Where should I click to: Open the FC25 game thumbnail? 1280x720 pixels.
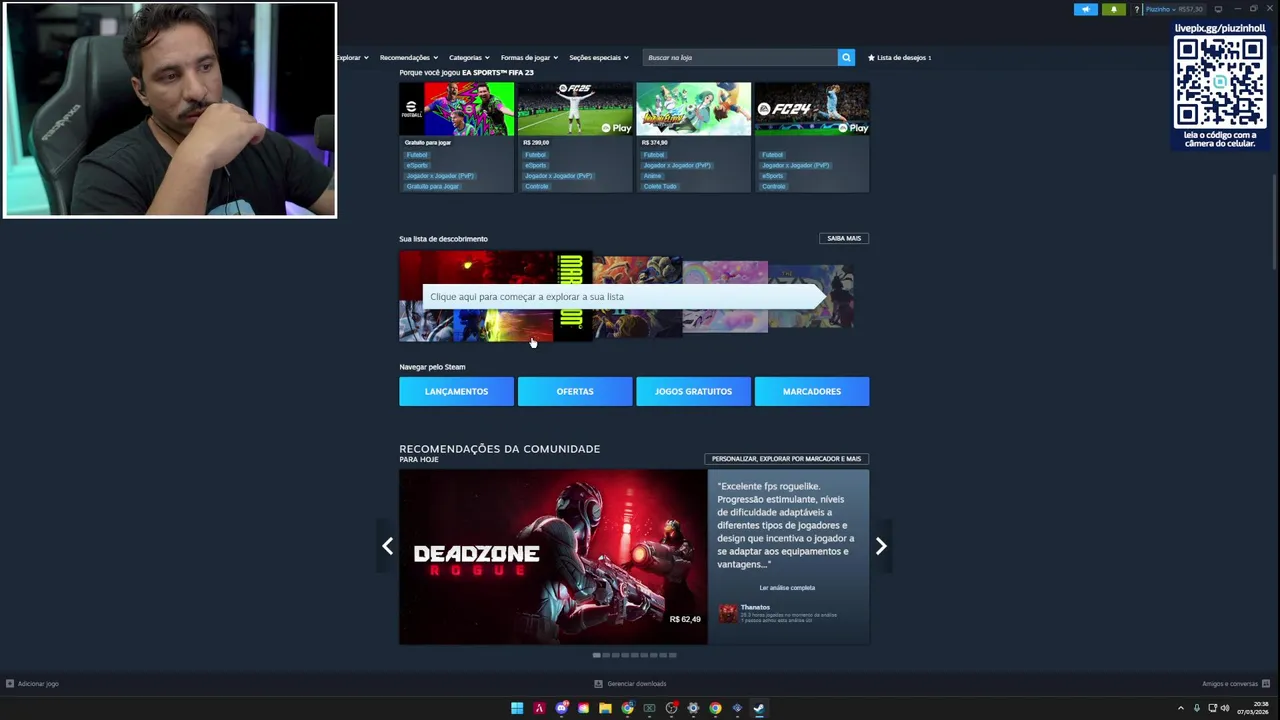[575, 109]
